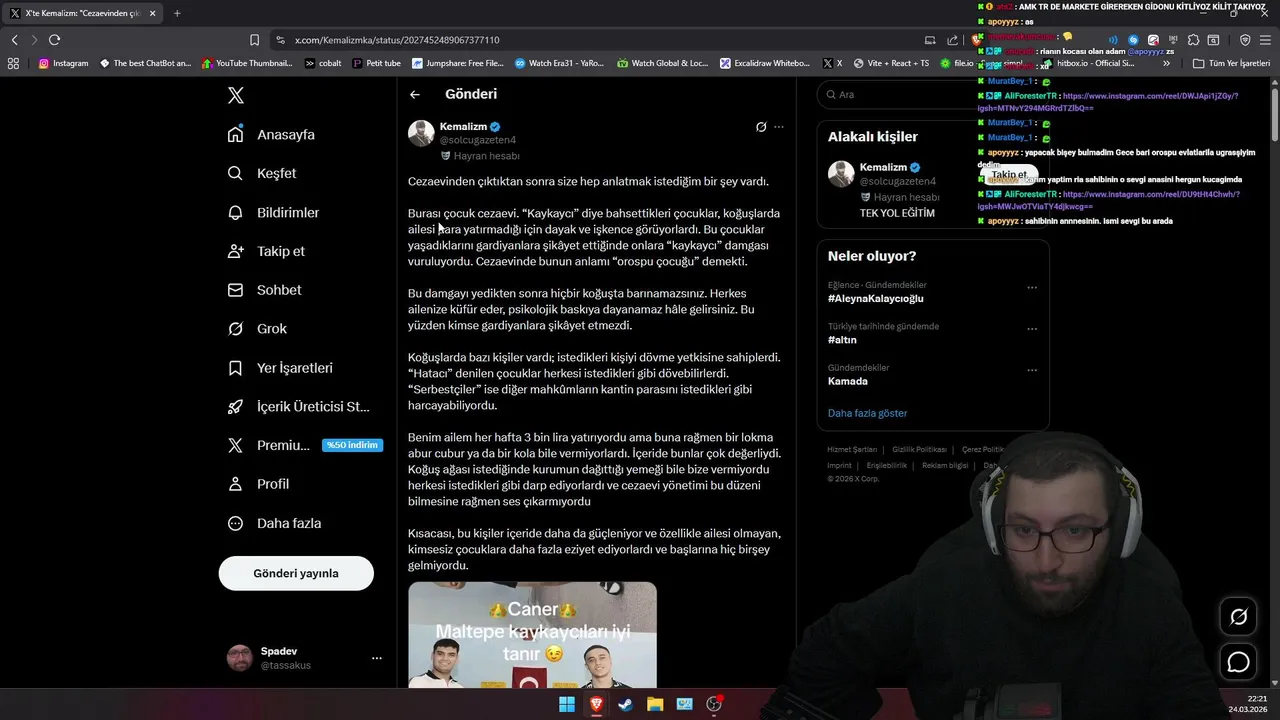
Task: Click the Kemalizm avatar on the post
Action: [x=421, y=133]
